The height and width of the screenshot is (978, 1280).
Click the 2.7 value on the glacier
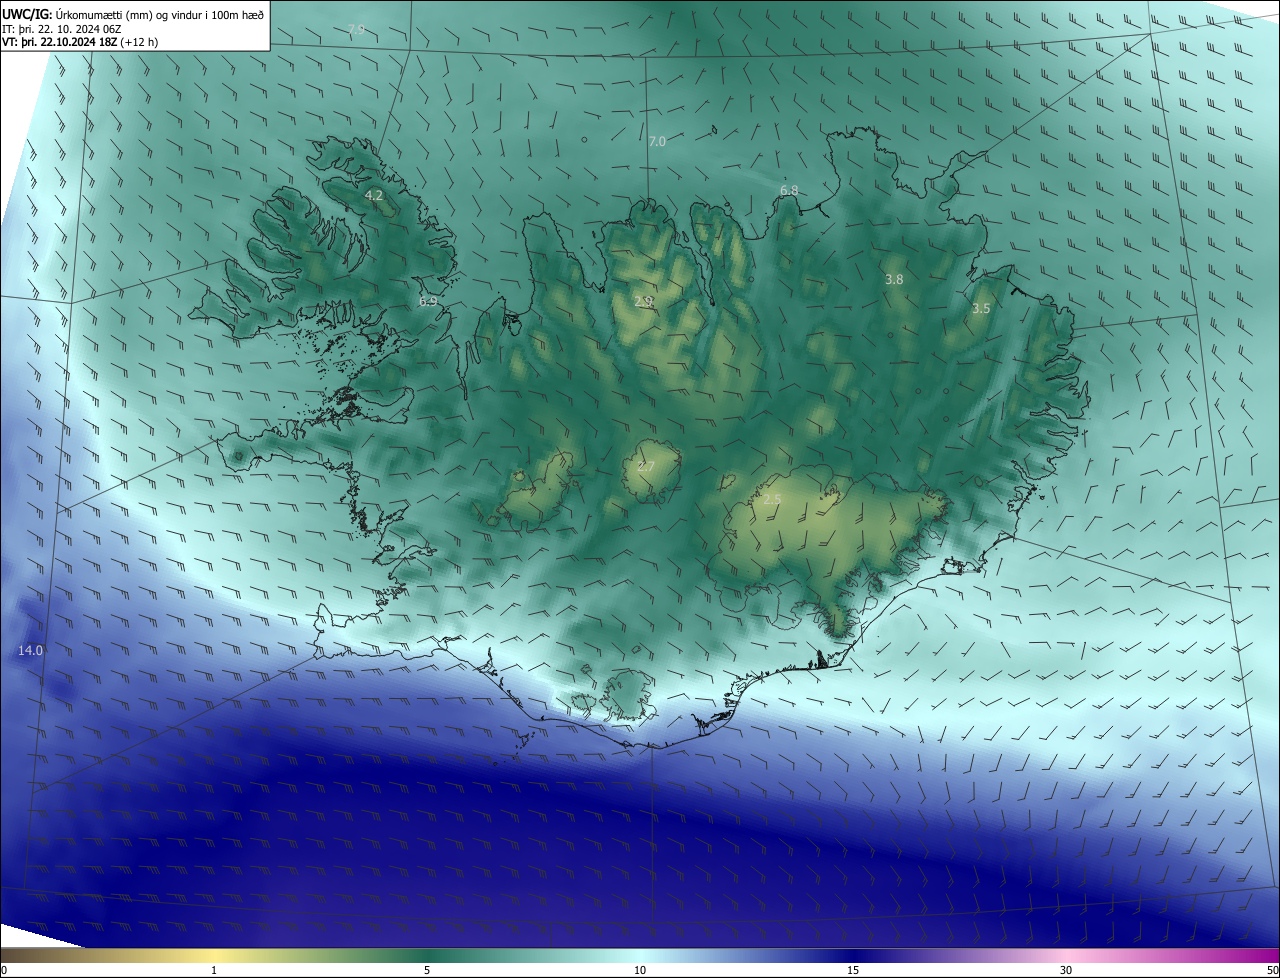(x=645, y=467)
